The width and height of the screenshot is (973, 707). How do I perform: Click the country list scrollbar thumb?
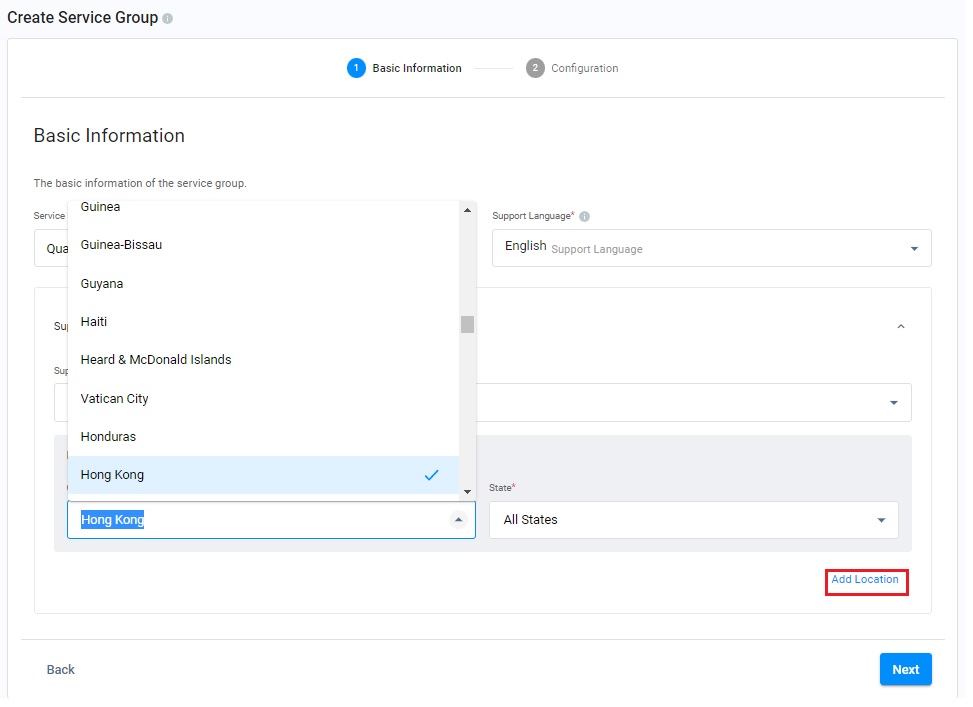click(x=467, y=324)
